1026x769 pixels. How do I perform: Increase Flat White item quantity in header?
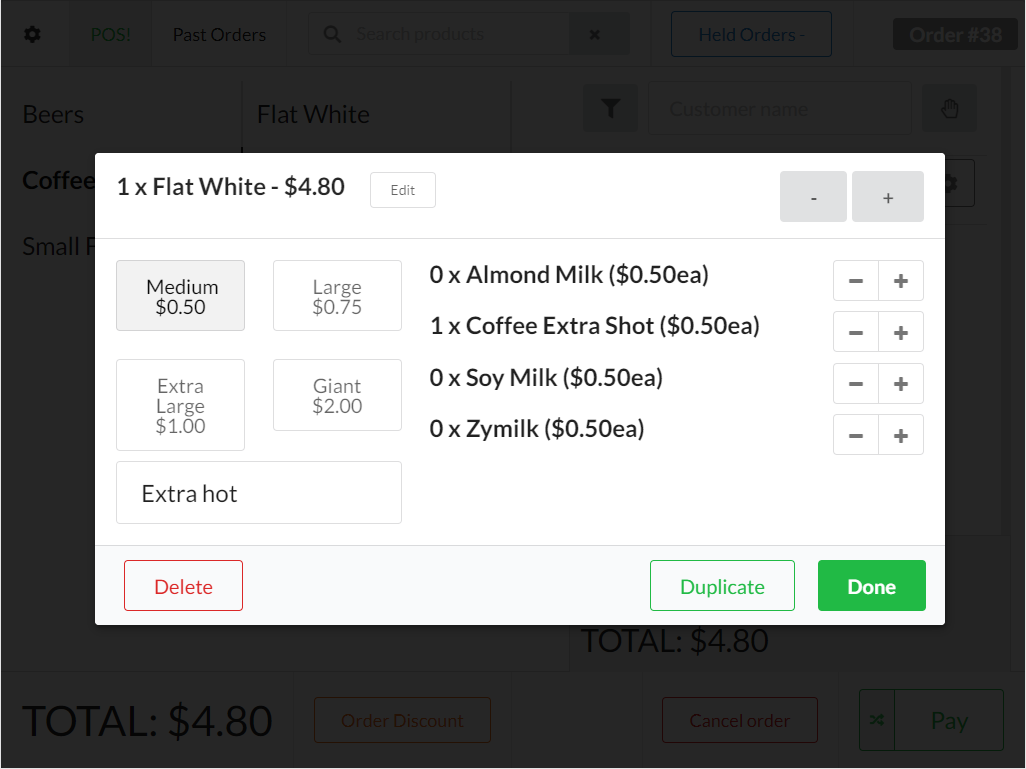(x=888, y=197)
